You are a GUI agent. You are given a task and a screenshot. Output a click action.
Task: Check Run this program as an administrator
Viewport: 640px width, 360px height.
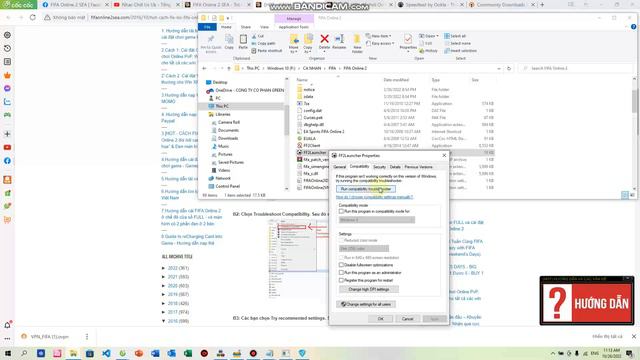coord(341,273)
